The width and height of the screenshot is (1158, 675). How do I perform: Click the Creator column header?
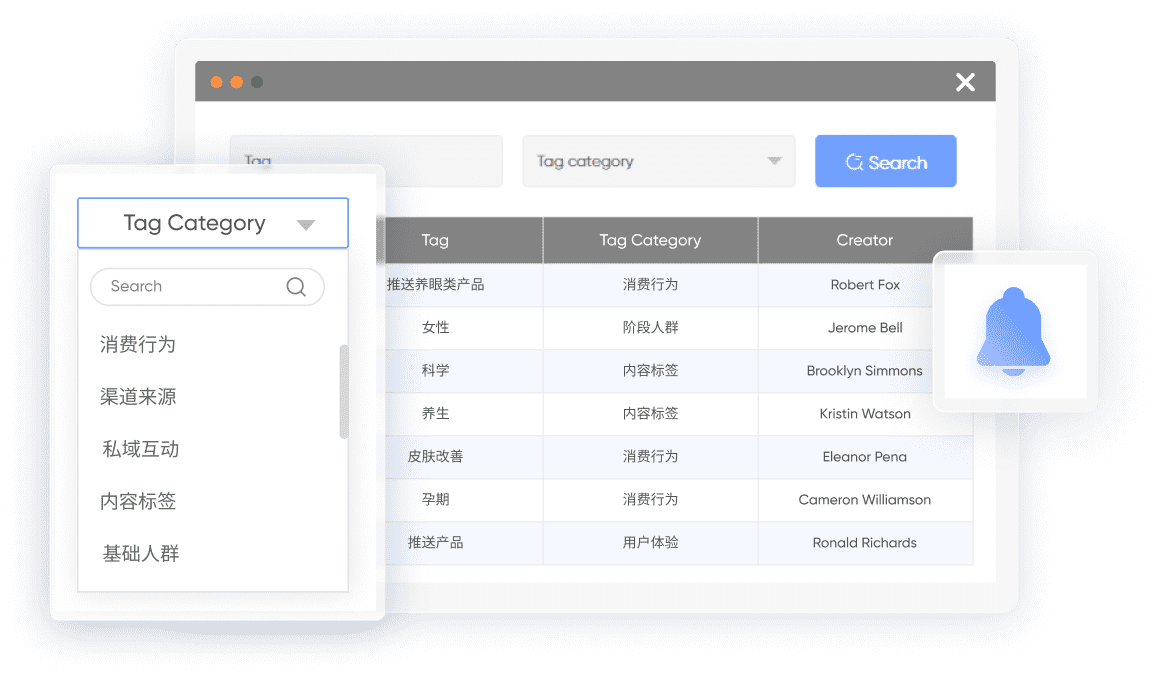coord(864,240)
